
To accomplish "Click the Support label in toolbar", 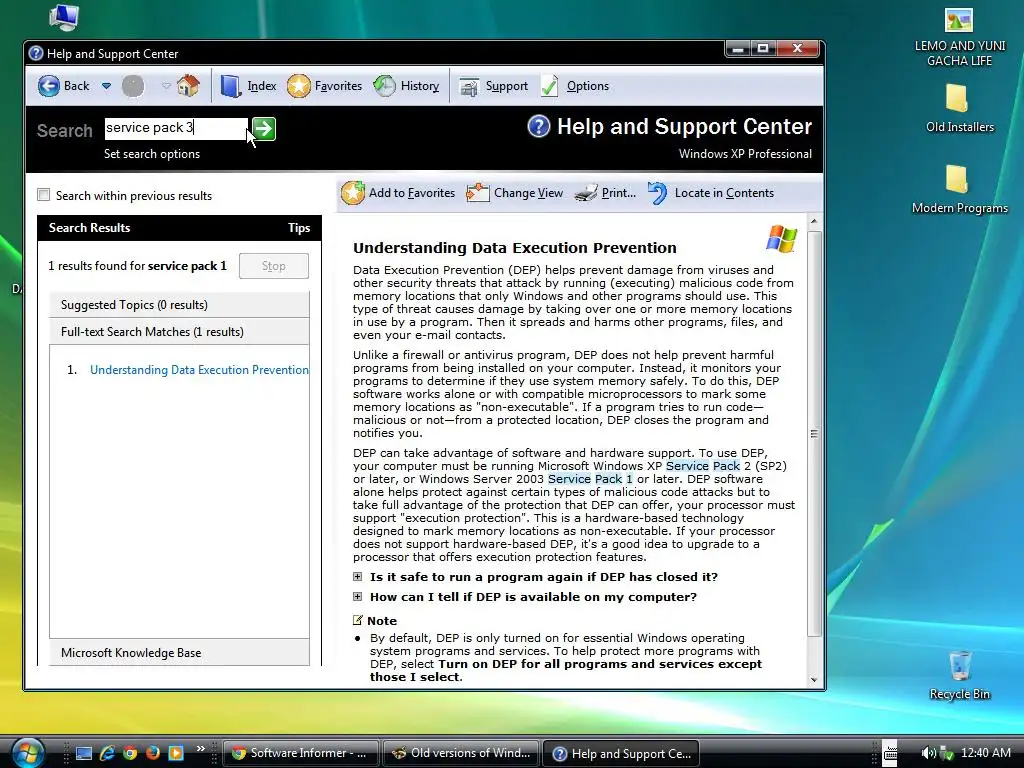I will pyautogui.click(x=507, y=86).
